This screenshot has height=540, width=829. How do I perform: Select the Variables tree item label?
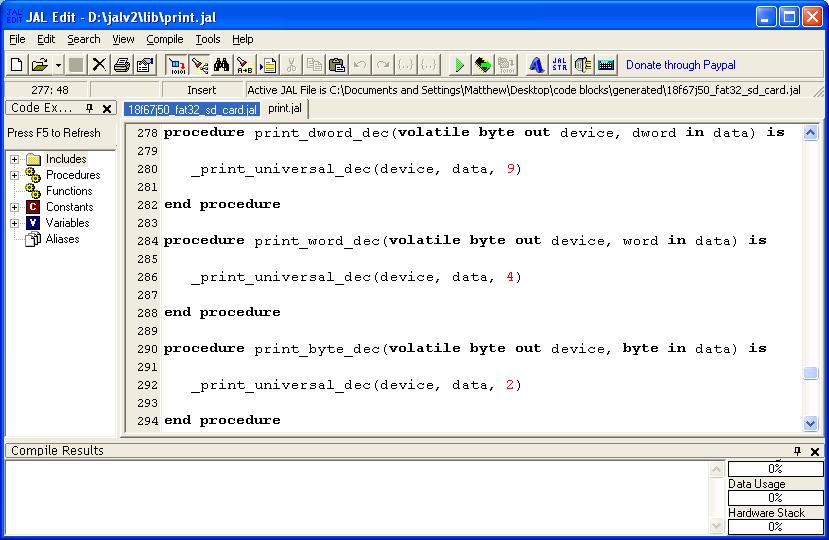(x=67, y=223)
